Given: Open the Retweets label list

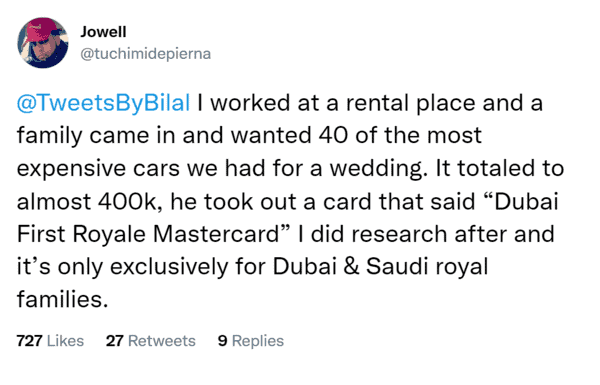Looking at the screenshot, I should point(161,341).
